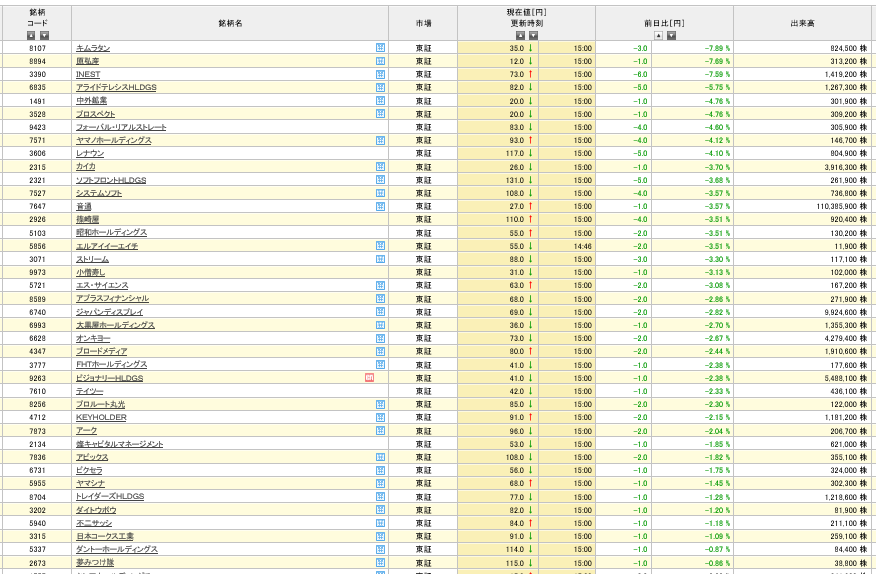Open the プロルート丸光 stock link
Image resolution: width=876 pixels, height=574 pixels.
(x=101, y=405)
